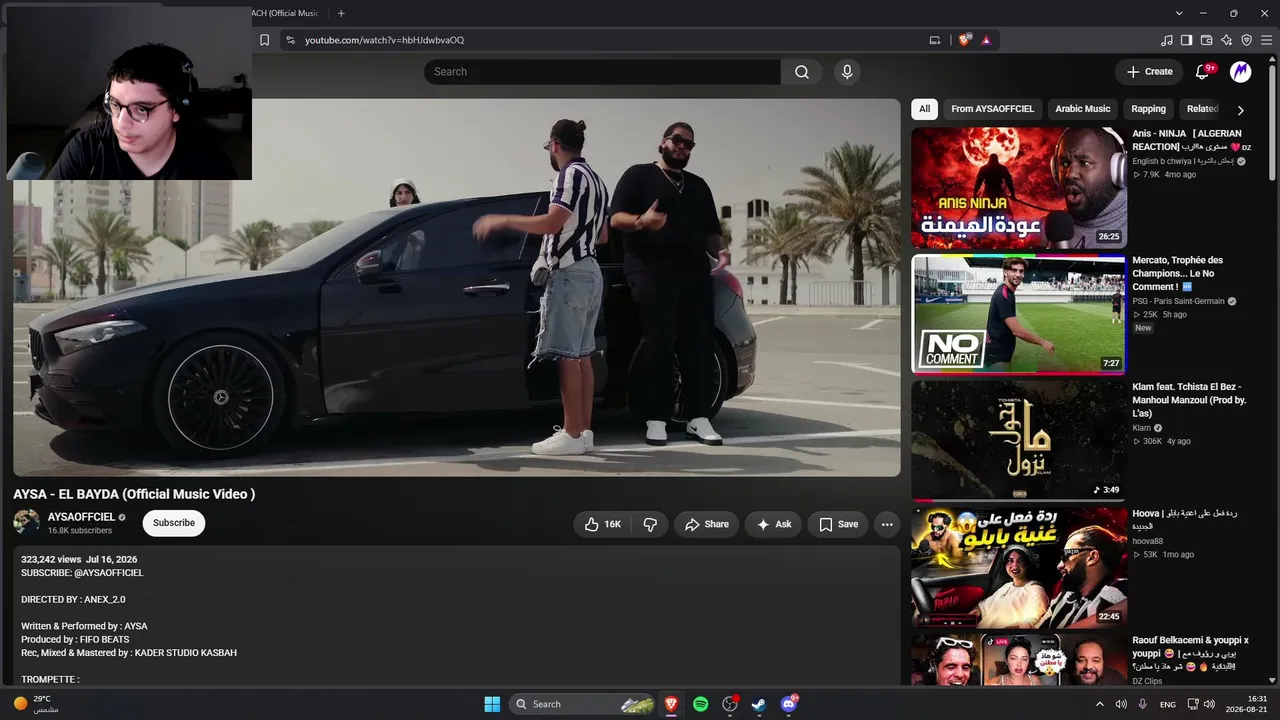Click the 323,242 views text
This screenshot has height=720, width=1280.
click(51, 560)
